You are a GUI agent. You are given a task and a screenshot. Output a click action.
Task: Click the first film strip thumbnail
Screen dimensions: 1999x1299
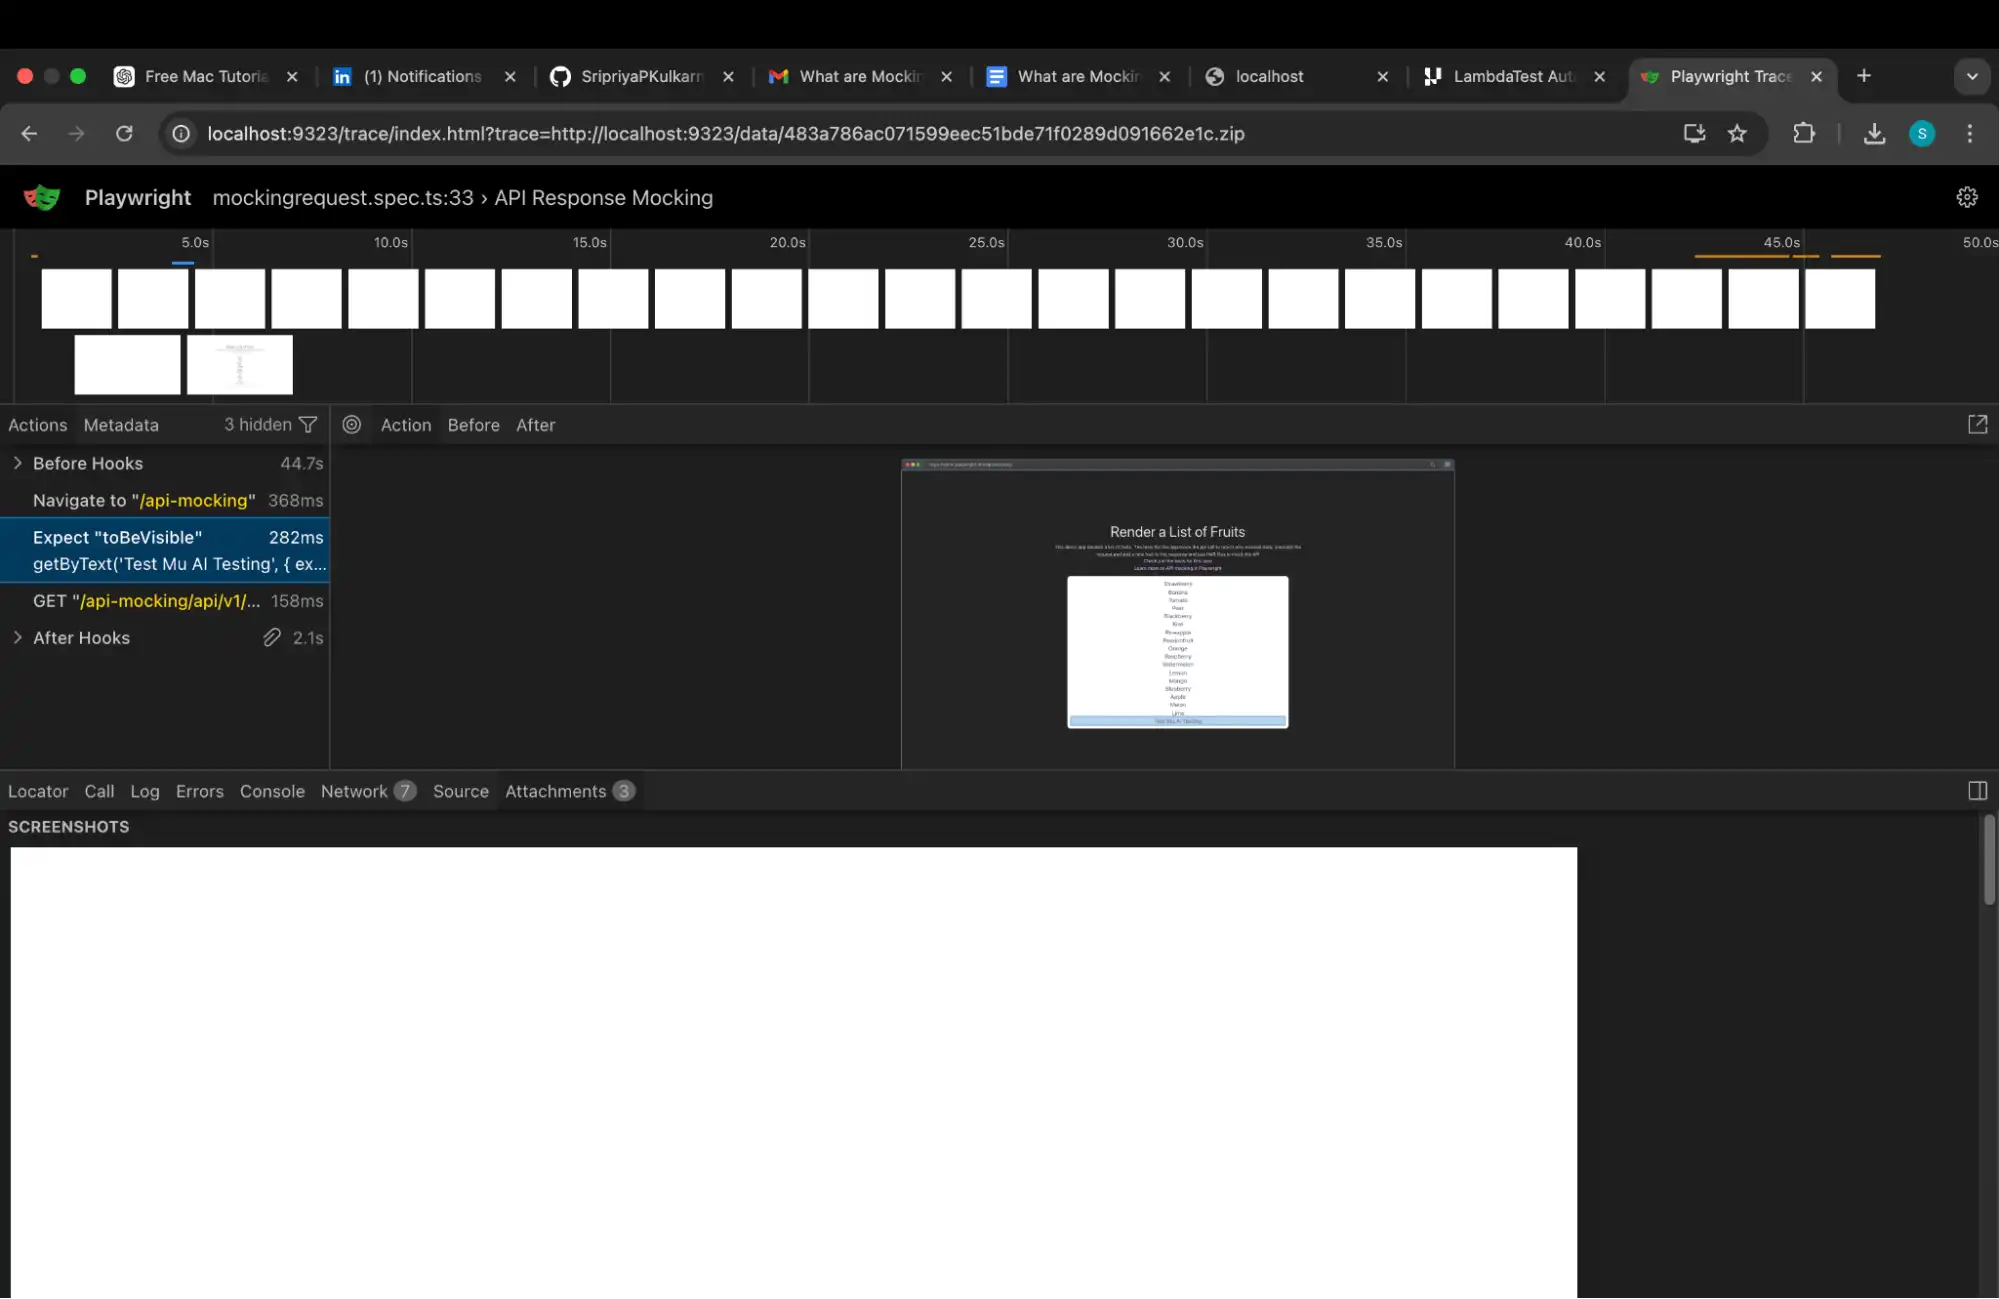point(76,298)
